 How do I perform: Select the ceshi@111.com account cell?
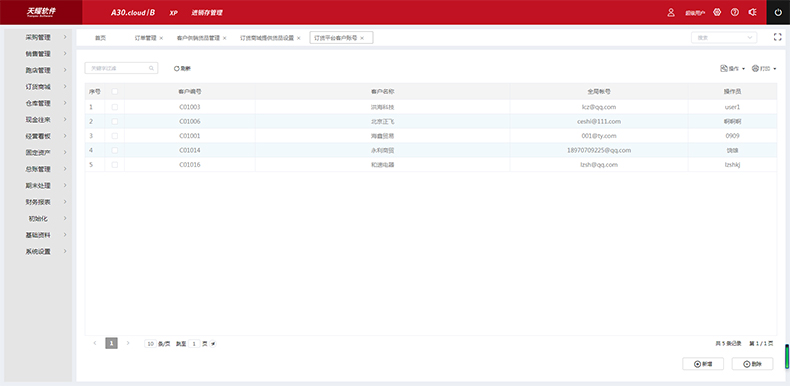click(599, 121)
